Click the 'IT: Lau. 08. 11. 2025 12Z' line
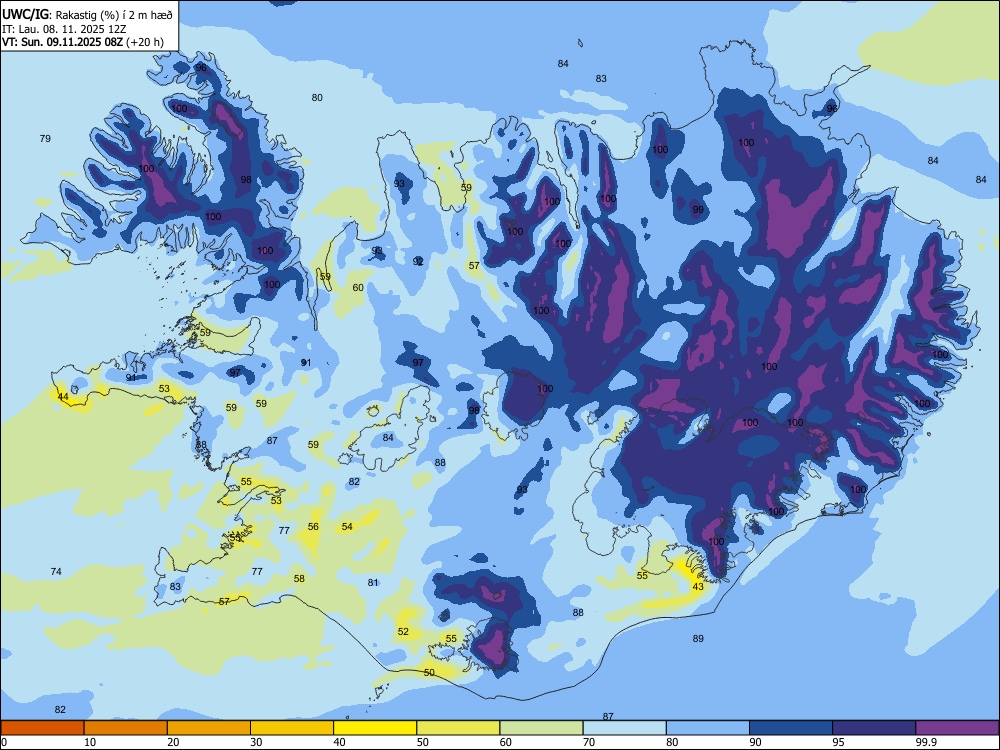This screenshot has height=750, width=1000. 64,29
